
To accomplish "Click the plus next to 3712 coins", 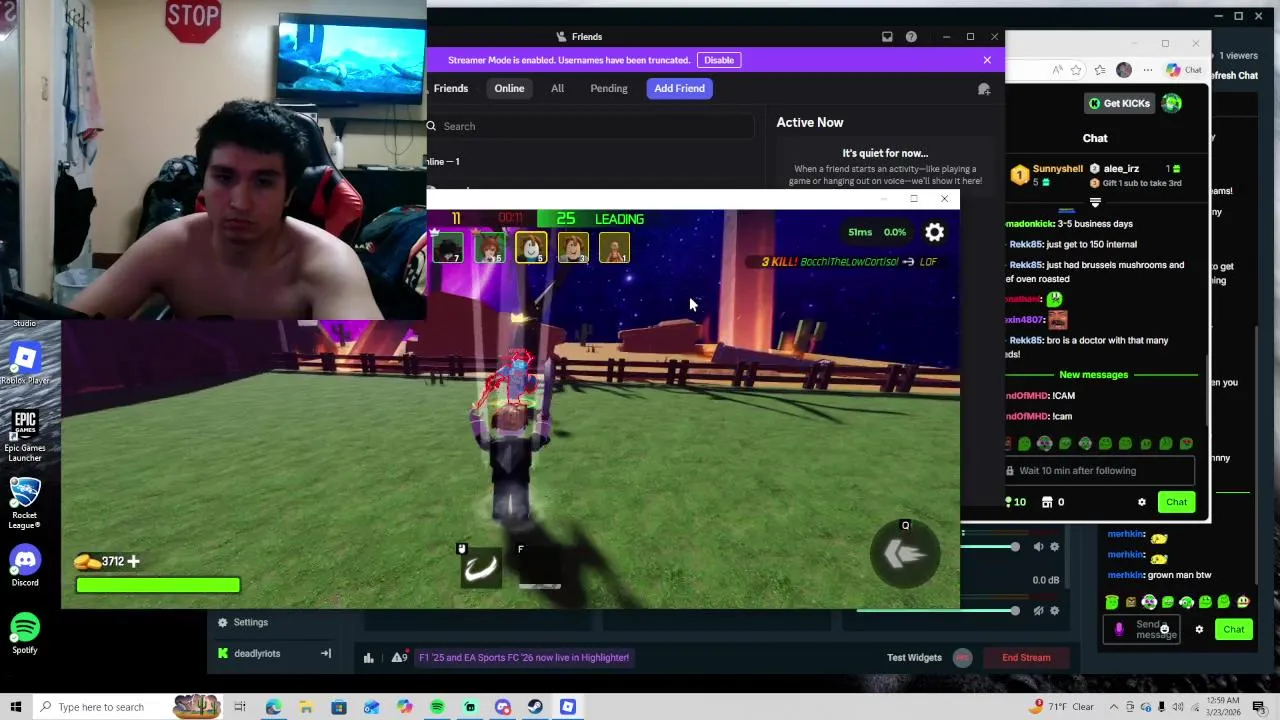I will click(133, 561).
